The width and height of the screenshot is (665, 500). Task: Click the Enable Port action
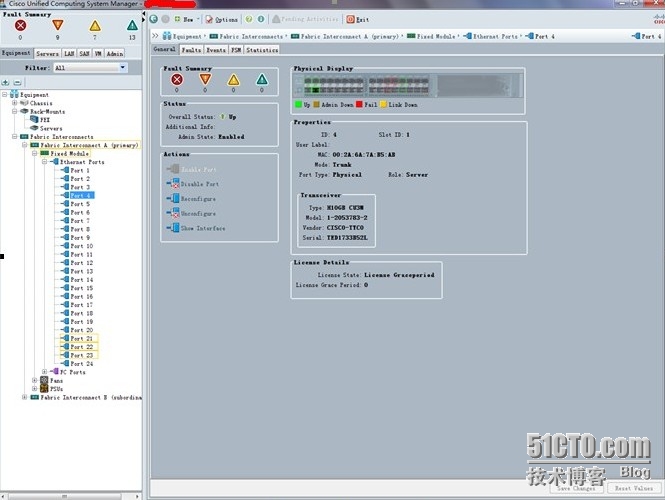click(192, 169)
